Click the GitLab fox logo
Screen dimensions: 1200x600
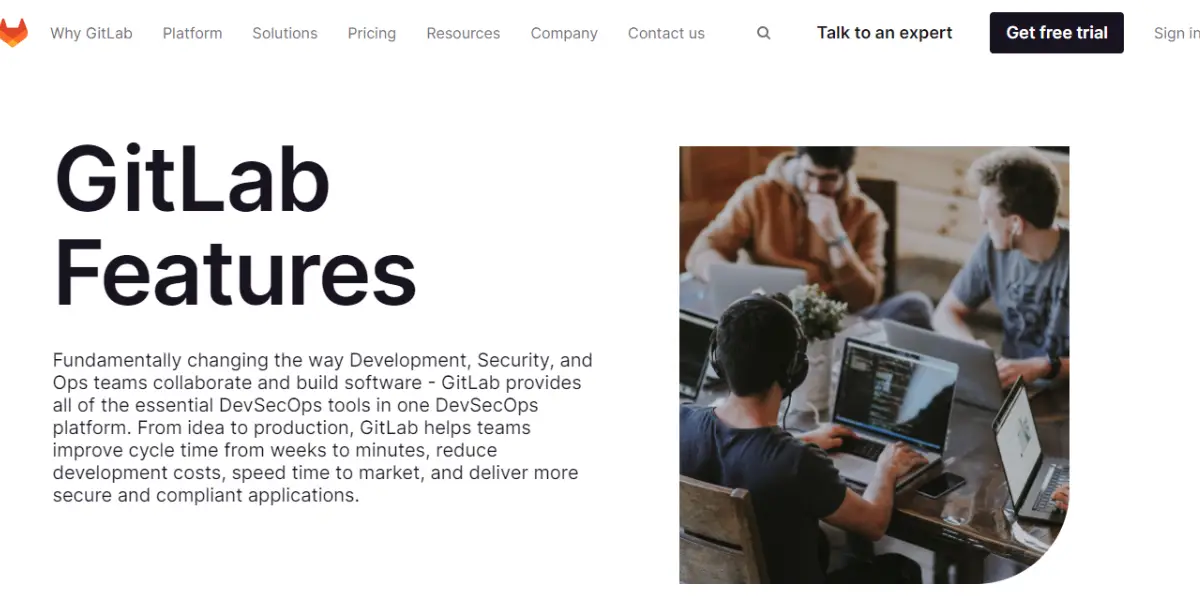coord(13,33)
